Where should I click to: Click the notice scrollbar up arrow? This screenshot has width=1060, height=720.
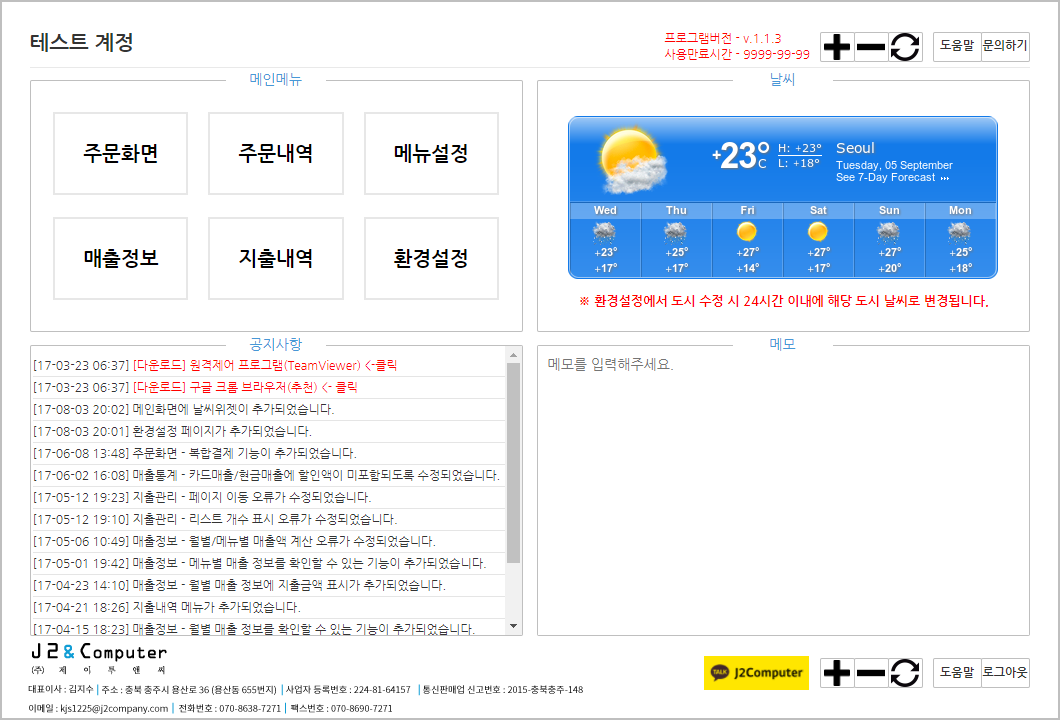pos(513,355)
